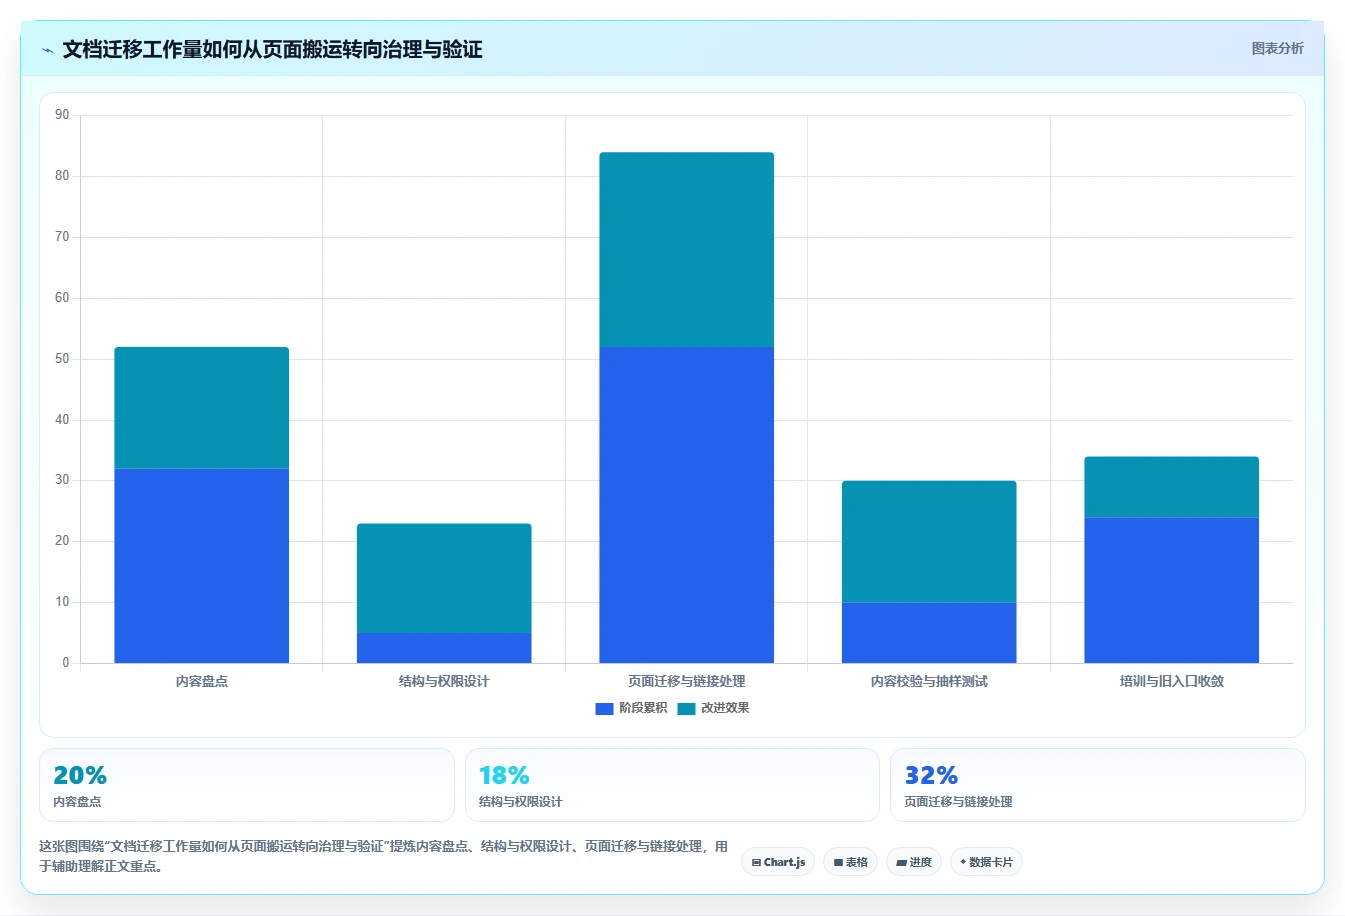Image resolution: width=1345 pixels, height=916 pixels.
Task: Click the blue 页面迁移与链接处理 bar segment
Action: click(x=687, y=505)
